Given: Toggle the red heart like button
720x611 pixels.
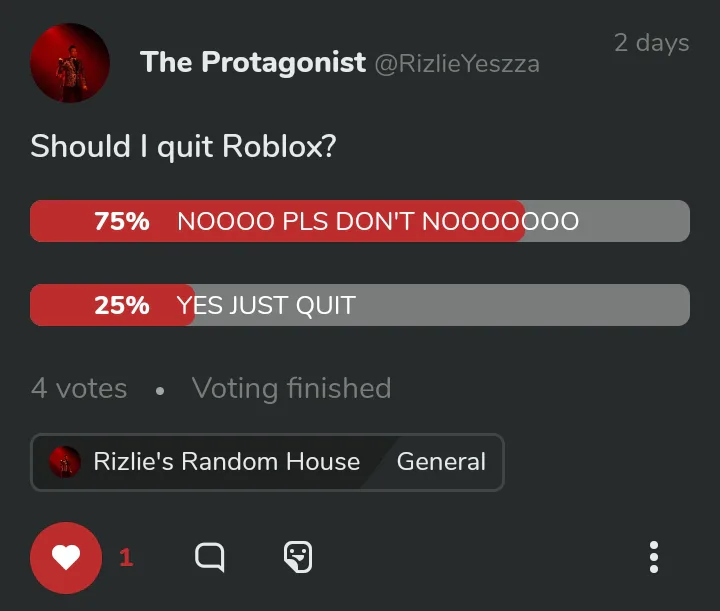Looking at the screenshot, I should tap(66, 557).
